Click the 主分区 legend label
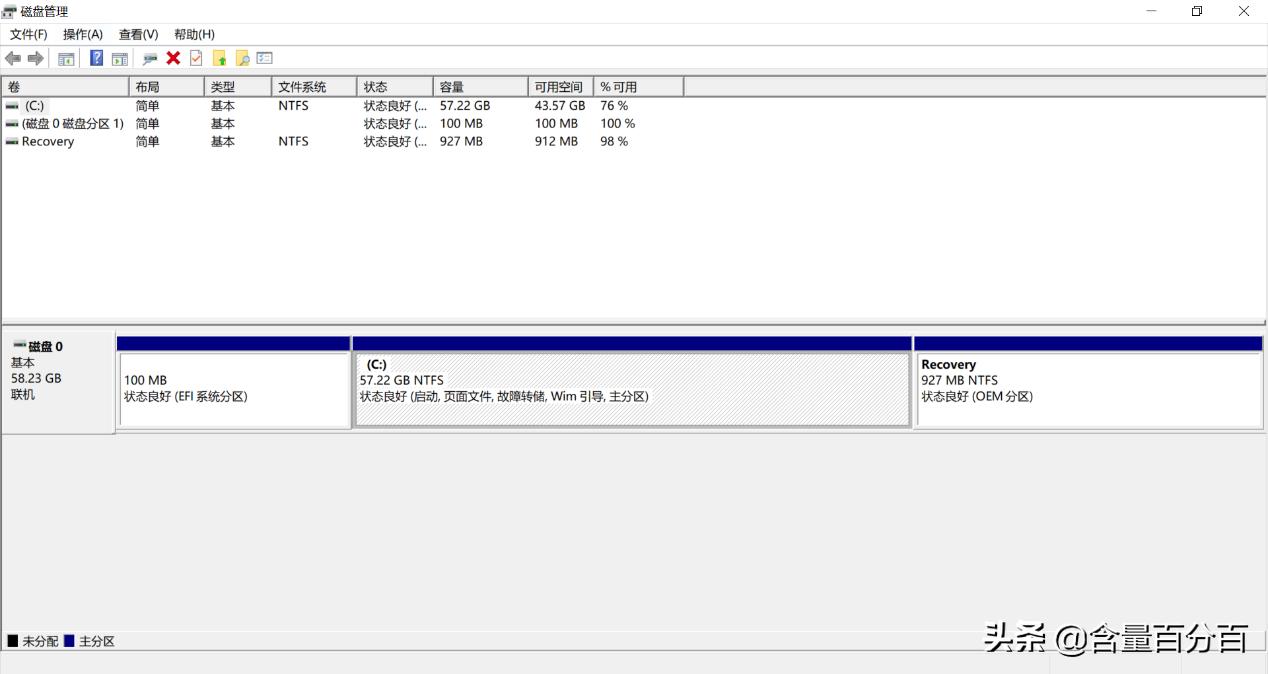1268x674 pixels. (x=97, y=641)
